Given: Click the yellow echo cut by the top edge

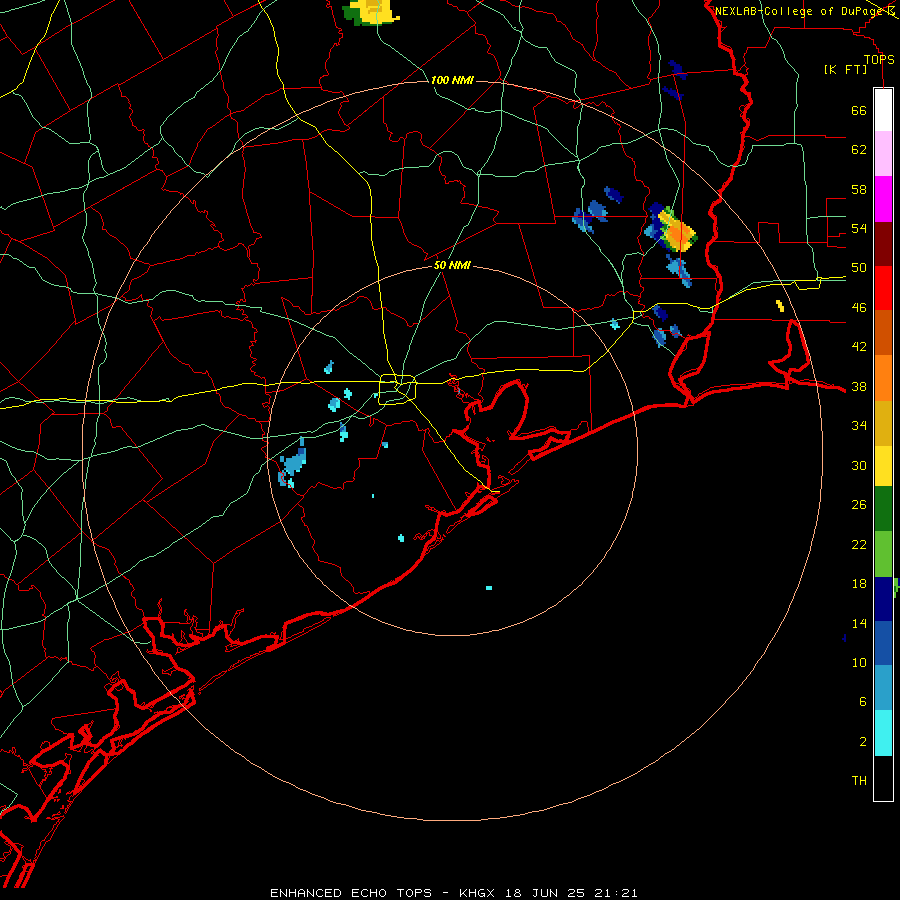Looking at the screenshot, I should coord(371,12).
